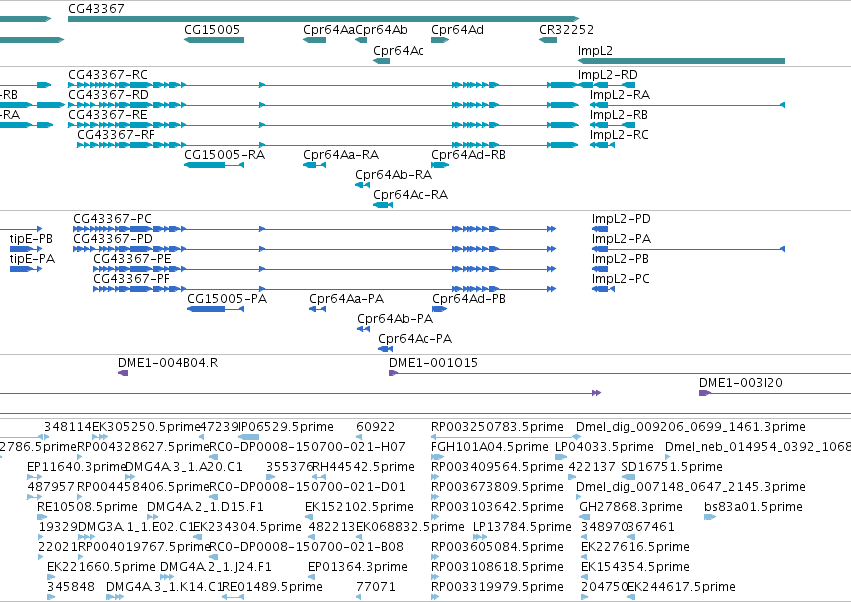
Task: Select the Cpr64Aa gene glyph
Action: coord(314,40)
